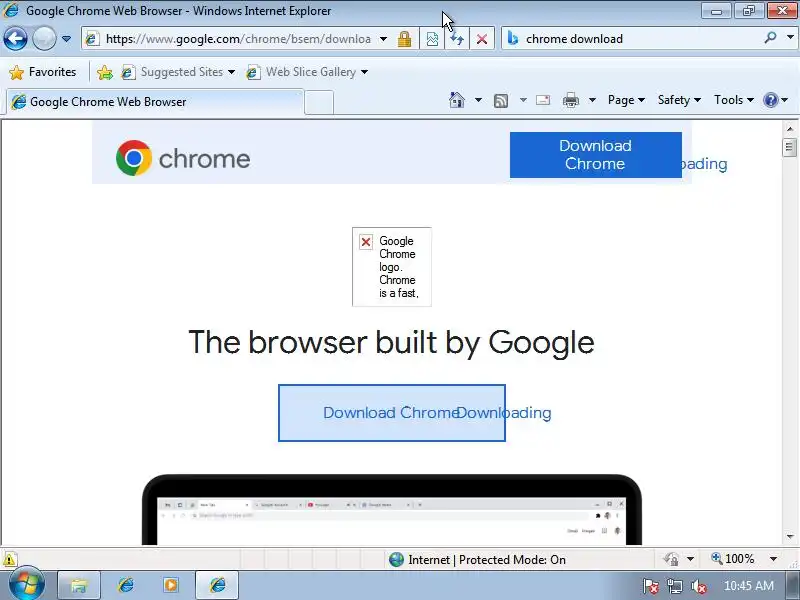Click the scrollbar down arrow
800x600 pixels.
click(790, 537)
